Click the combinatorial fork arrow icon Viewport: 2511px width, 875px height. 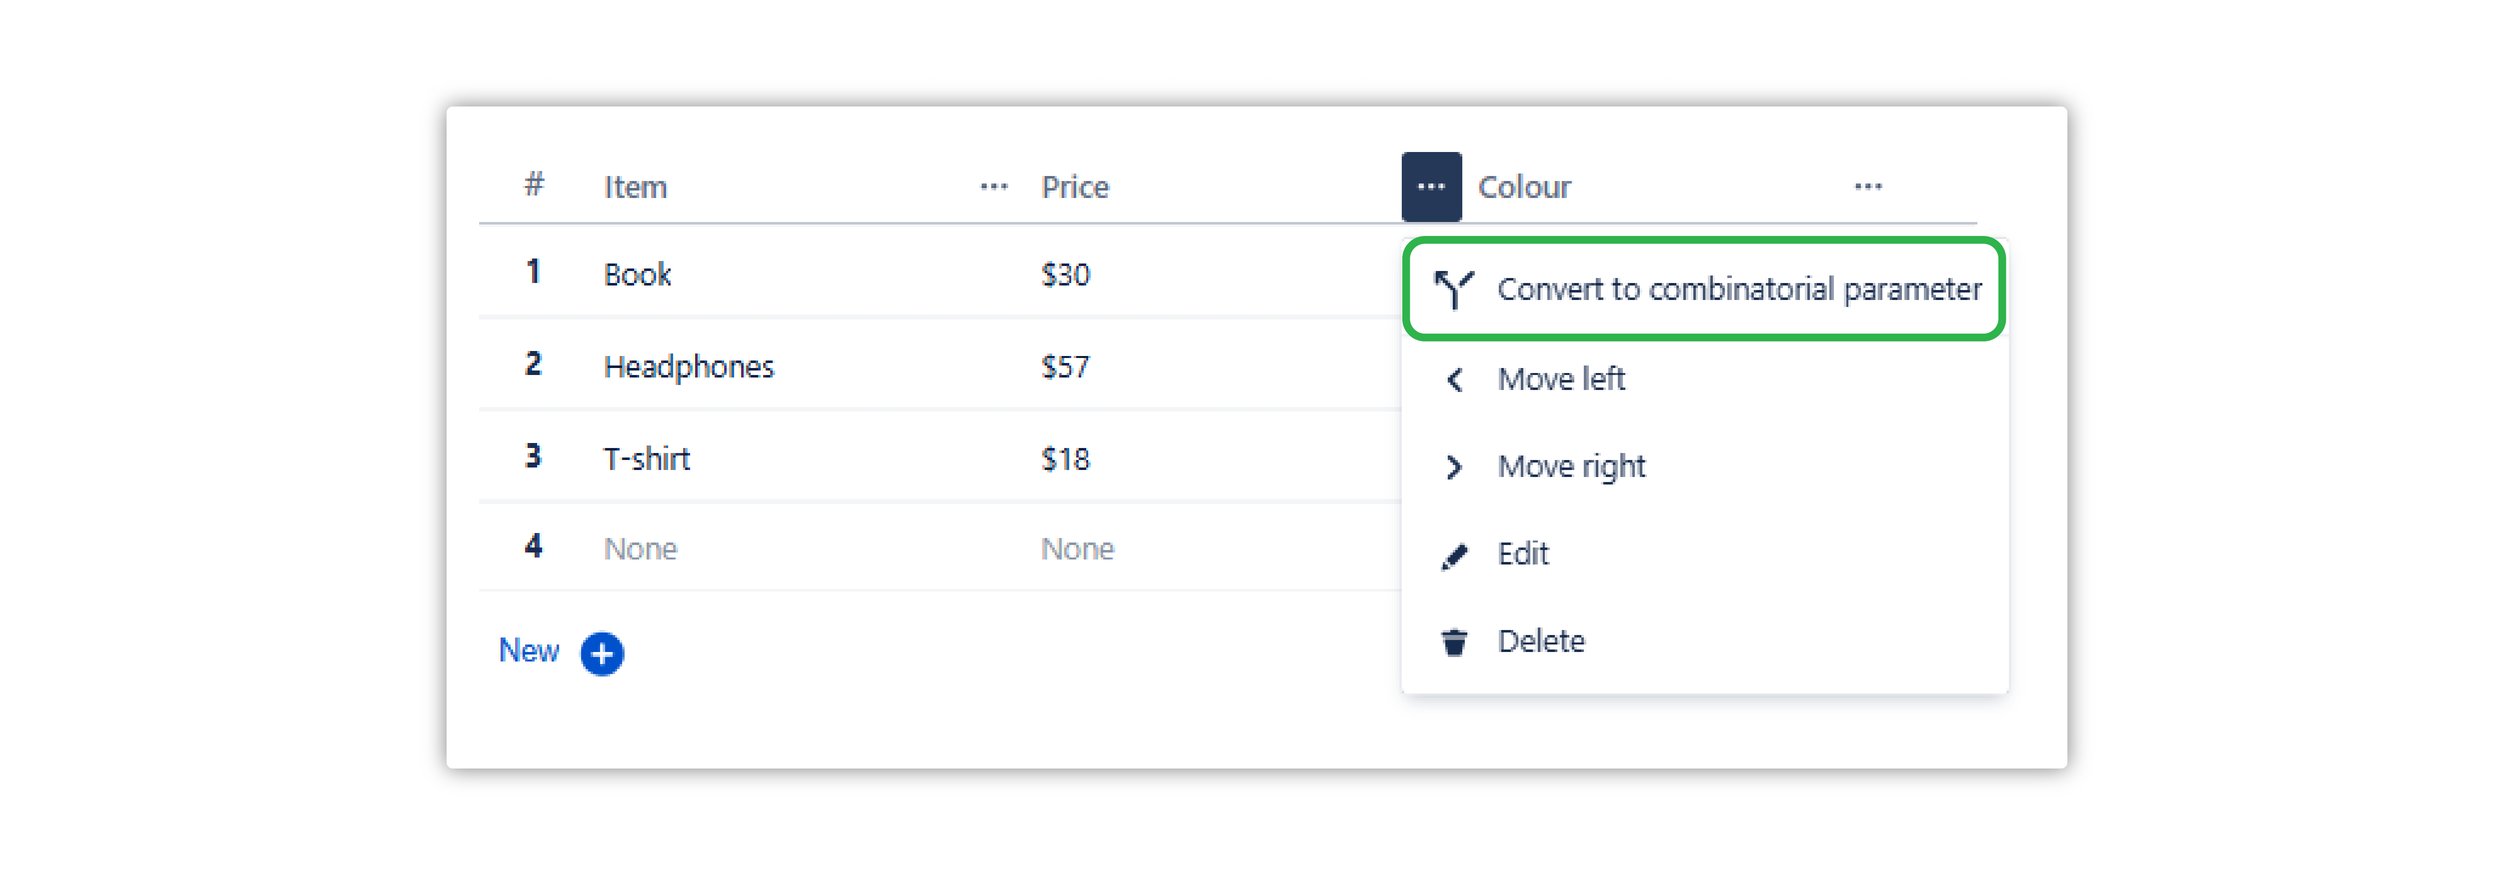click(1453, 289)
